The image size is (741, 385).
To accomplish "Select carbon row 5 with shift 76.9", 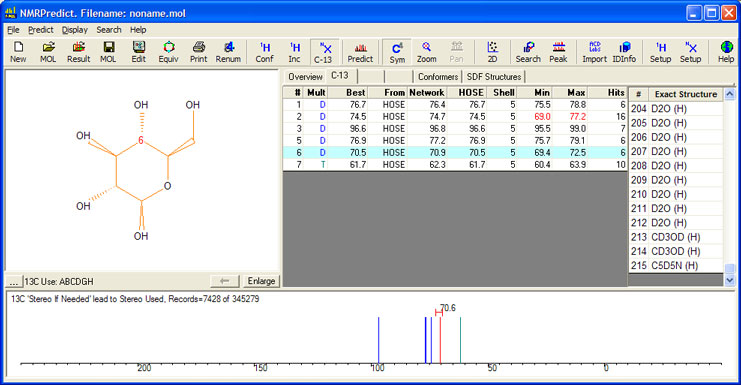I will 455,141.
